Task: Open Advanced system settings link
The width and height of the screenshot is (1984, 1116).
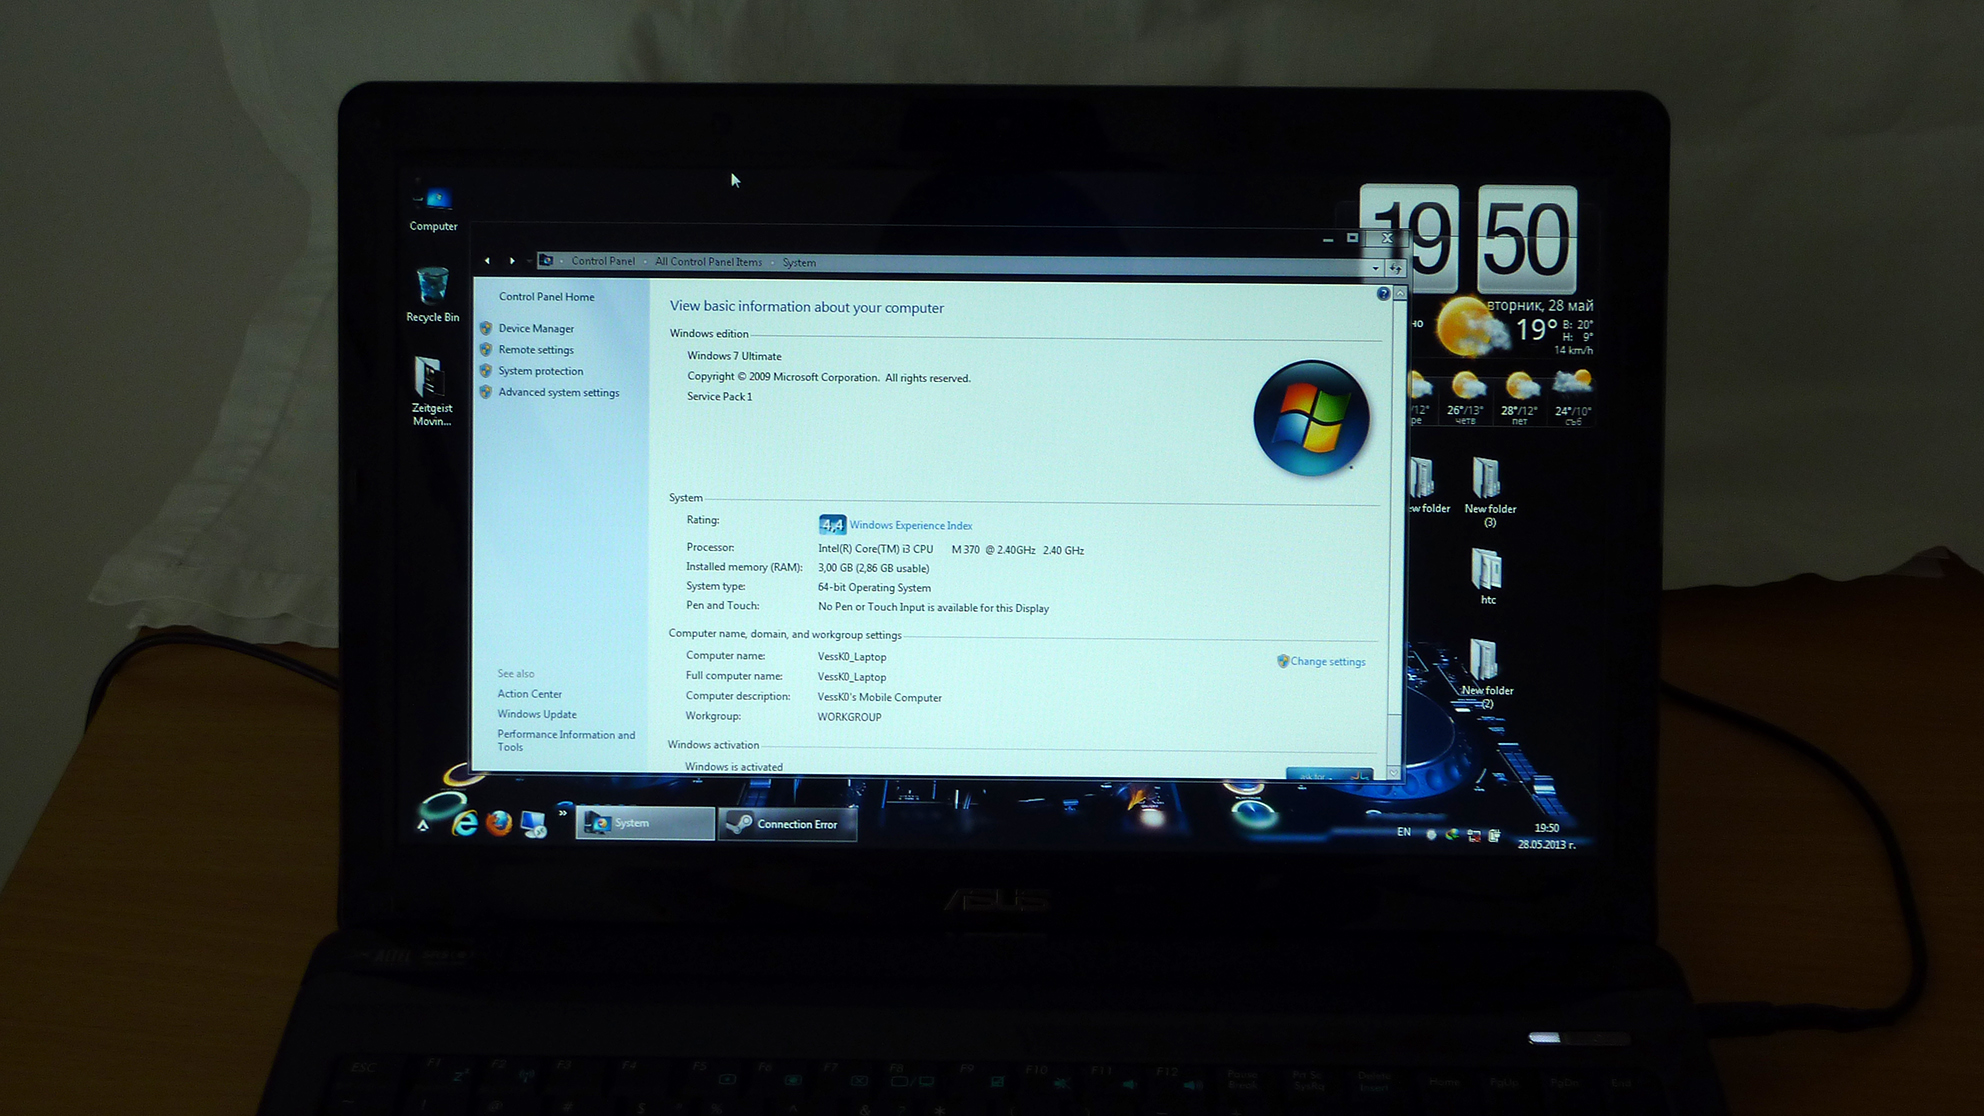Action: (x=558, y=393)
